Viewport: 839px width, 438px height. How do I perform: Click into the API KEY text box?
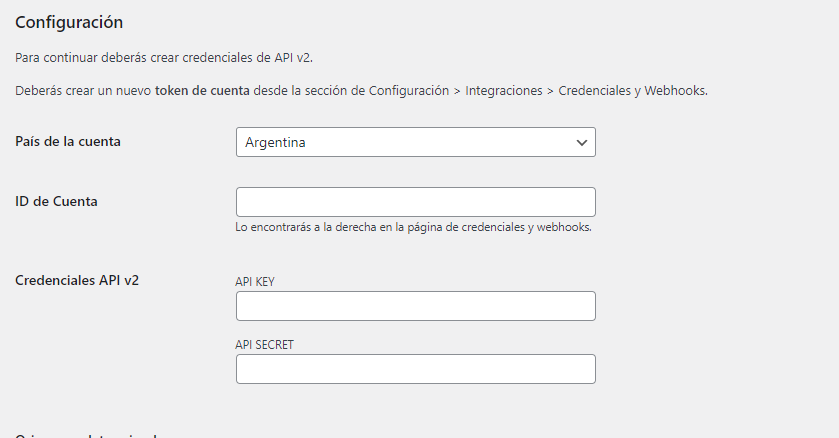416,306
